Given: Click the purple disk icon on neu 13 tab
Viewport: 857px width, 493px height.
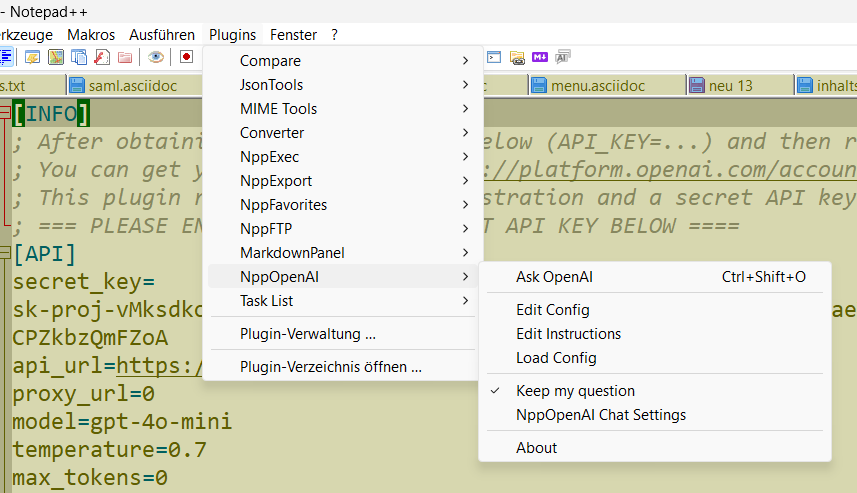Looking at the screenshot, I should click(697, 85).
